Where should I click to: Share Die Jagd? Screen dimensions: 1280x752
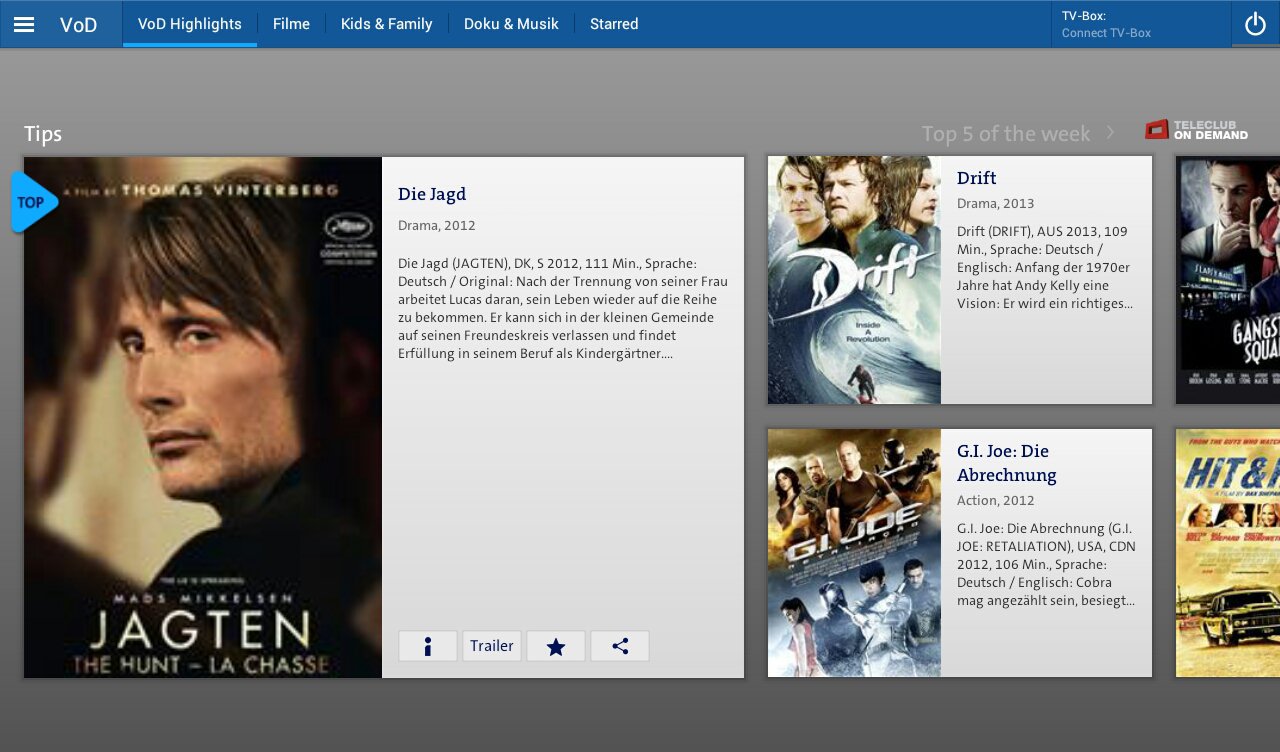coord(620,646)
